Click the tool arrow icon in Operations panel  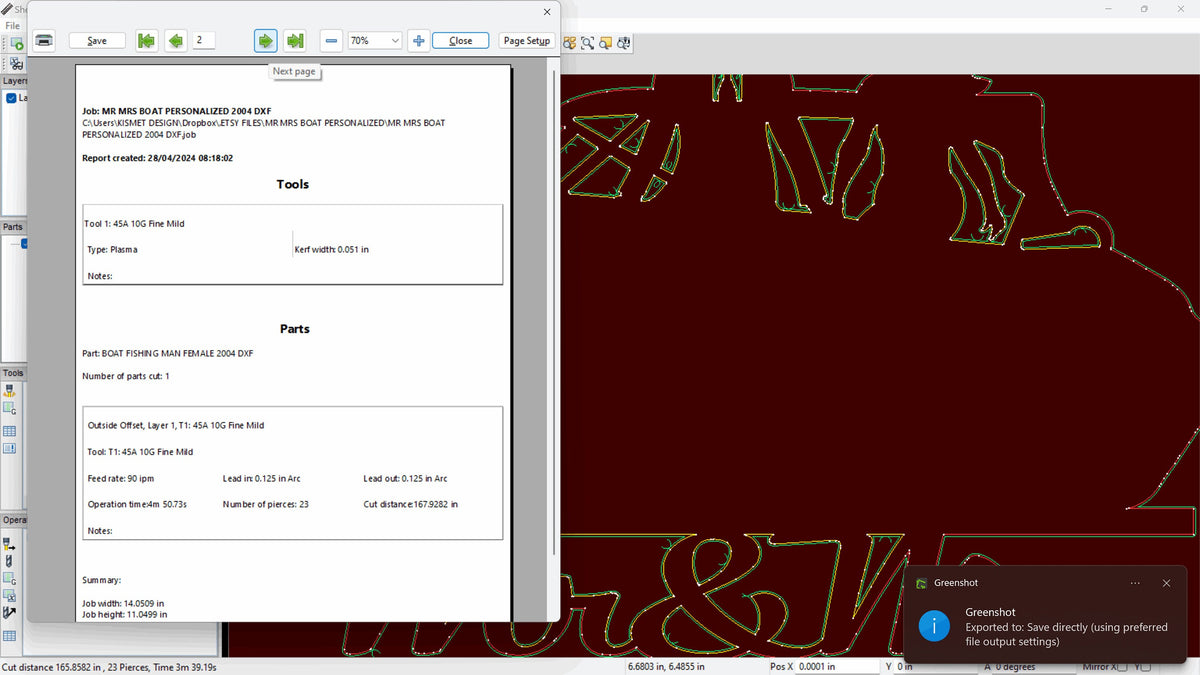click(x=10, y=613)
